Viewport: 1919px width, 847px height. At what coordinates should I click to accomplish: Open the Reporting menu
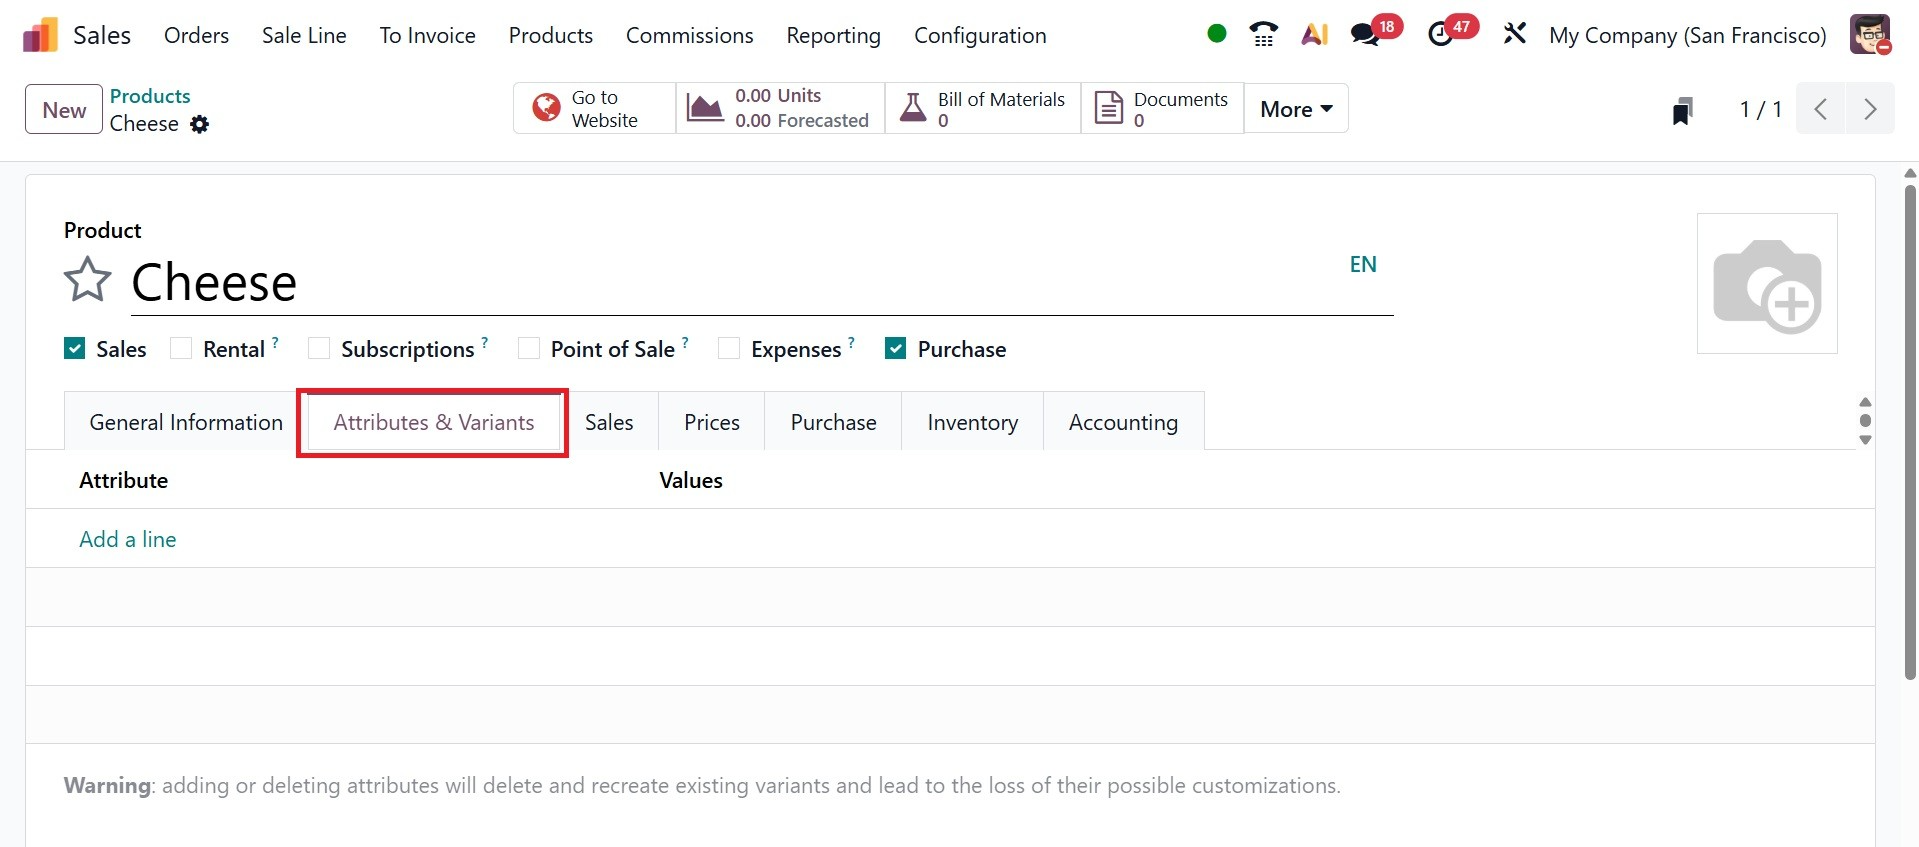point(833,35)
